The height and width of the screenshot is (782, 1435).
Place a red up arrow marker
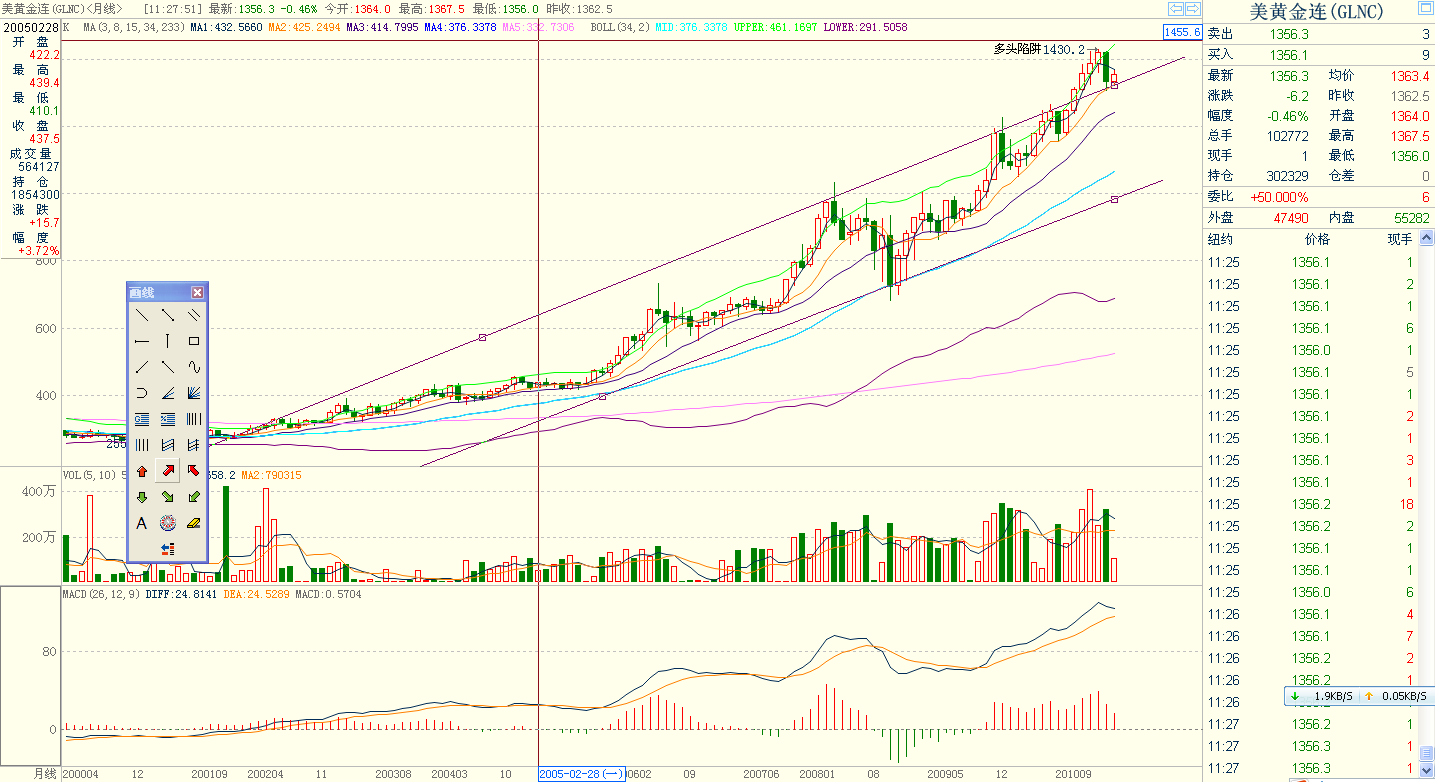tap(142, 471)
